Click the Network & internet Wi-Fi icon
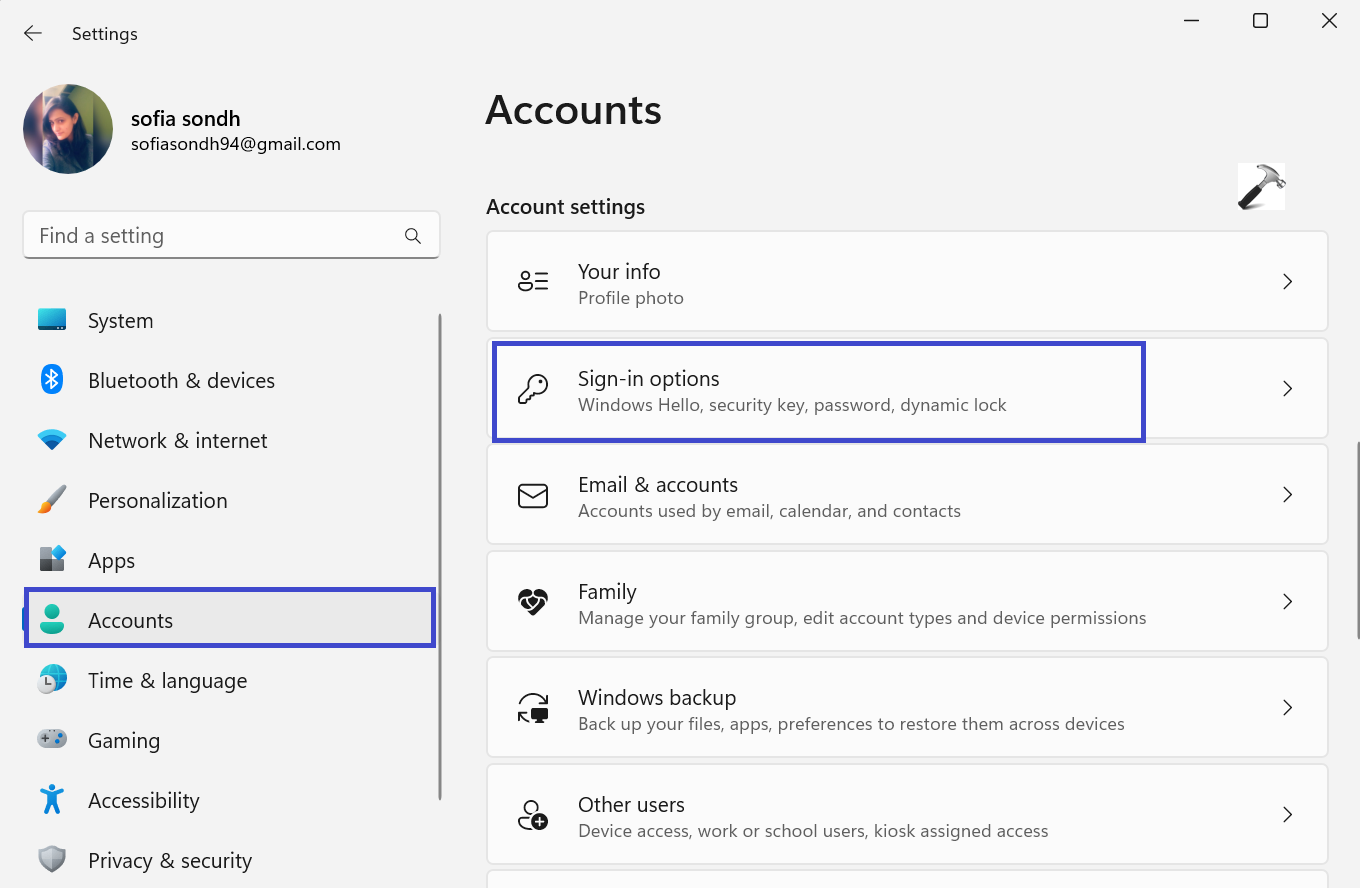 point(52,440)
